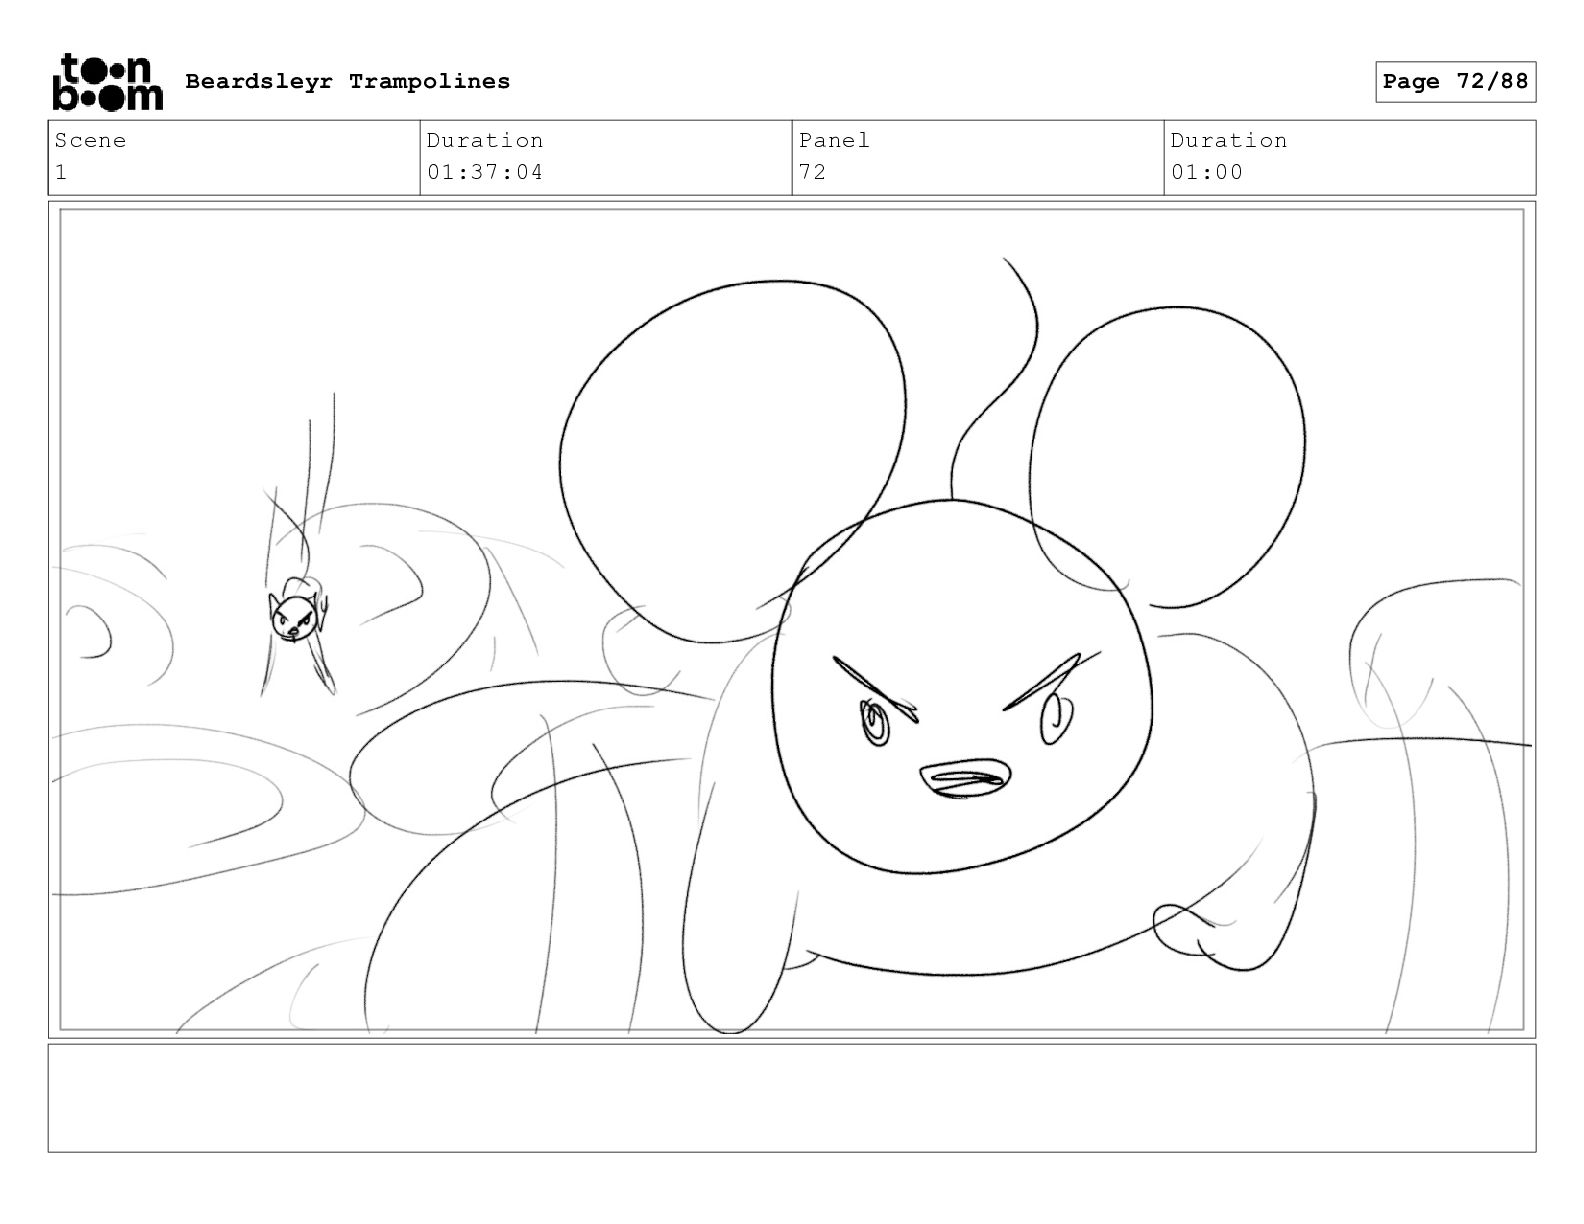Viewport: 1584px width, 1224px height.
Task: Click the storyboard panel sketch image
Action: tap(792, 620)
